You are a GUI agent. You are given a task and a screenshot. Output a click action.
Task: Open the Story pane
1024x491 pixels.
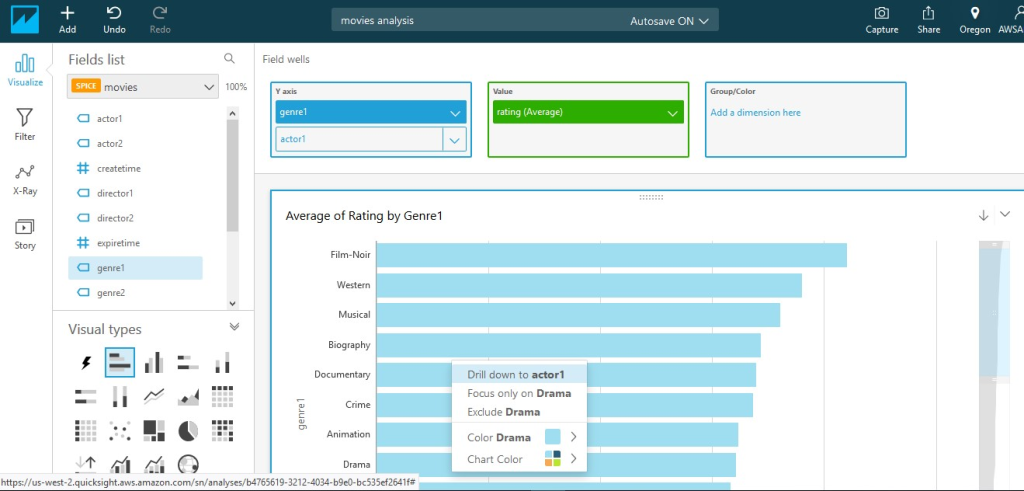(25, 234)
